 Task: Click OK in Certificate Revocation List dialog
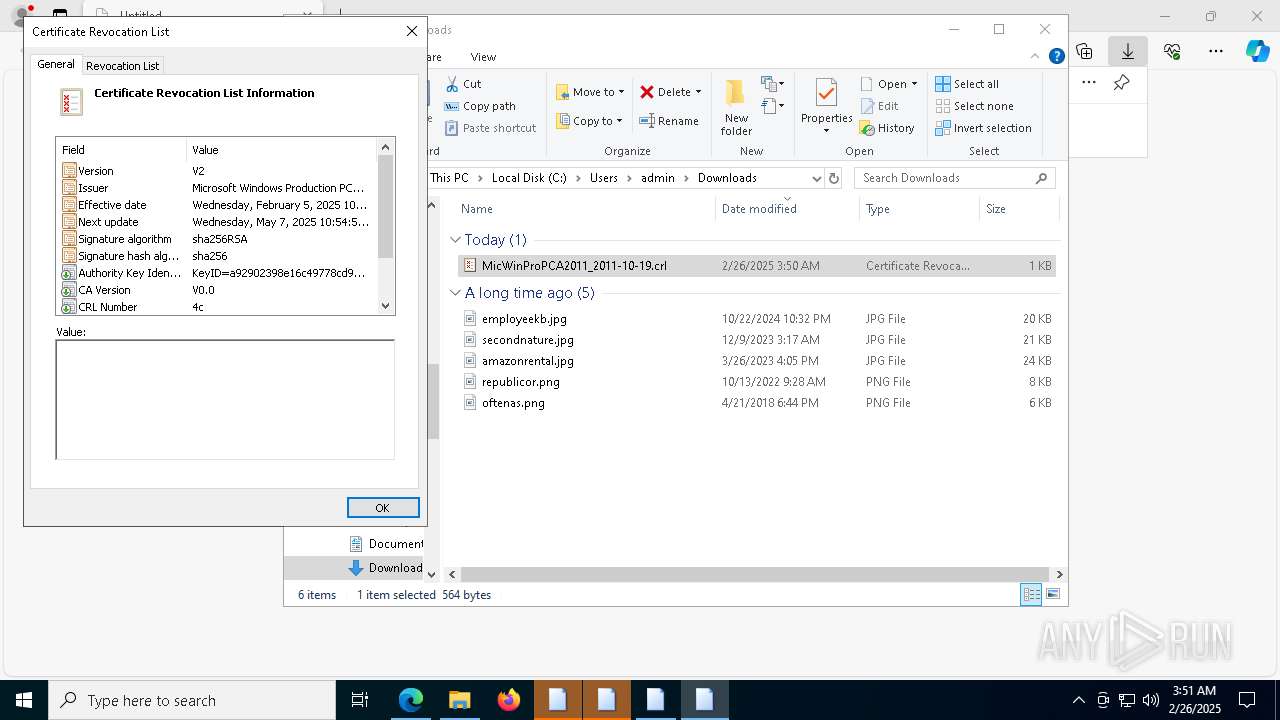pyautogui.click(x=382, y=508)
